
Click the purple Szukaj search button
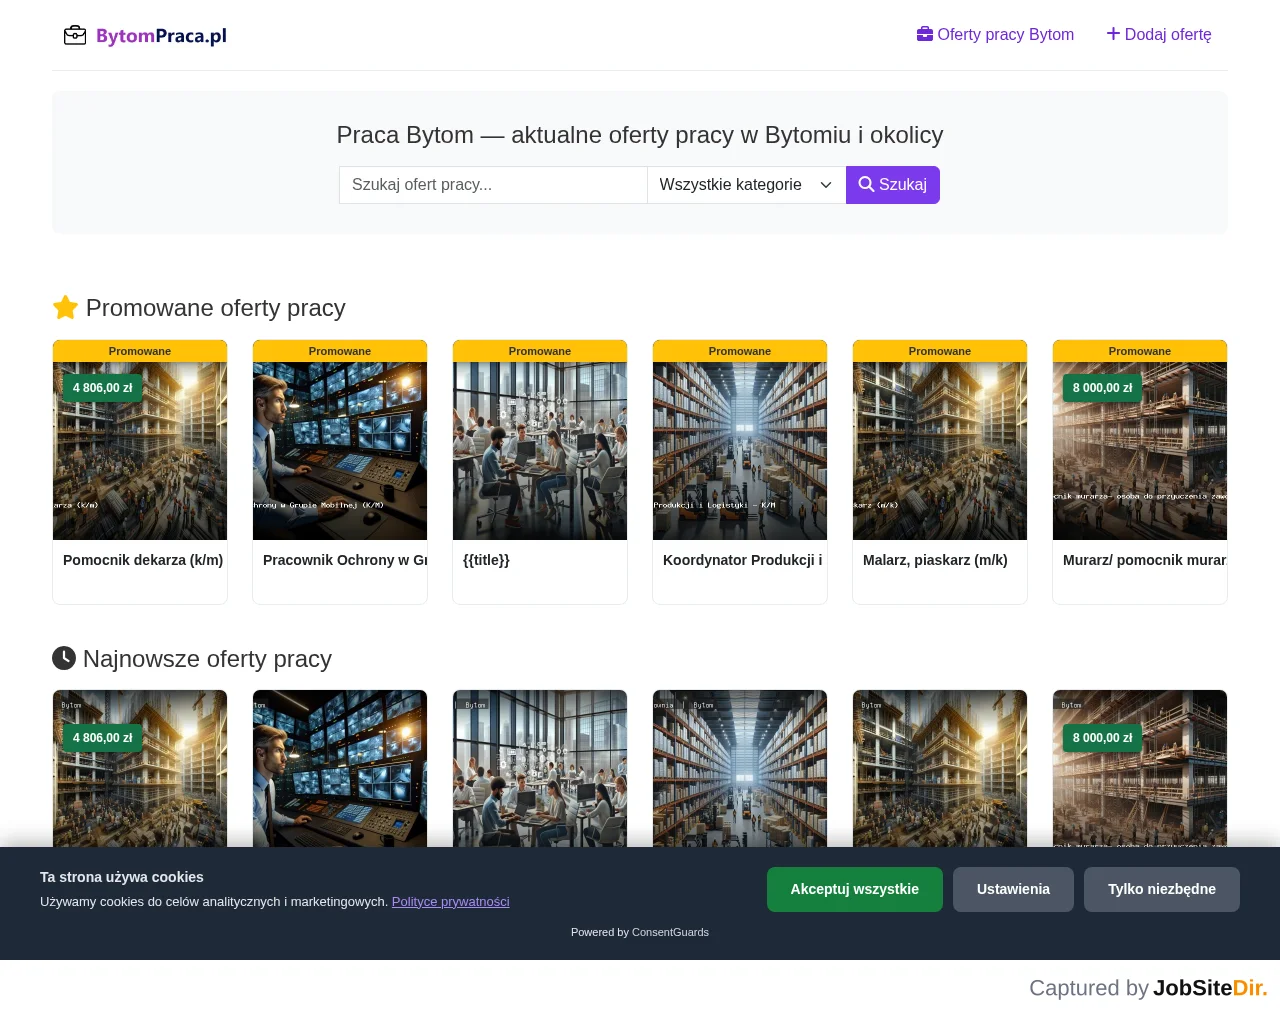point(893,185)
